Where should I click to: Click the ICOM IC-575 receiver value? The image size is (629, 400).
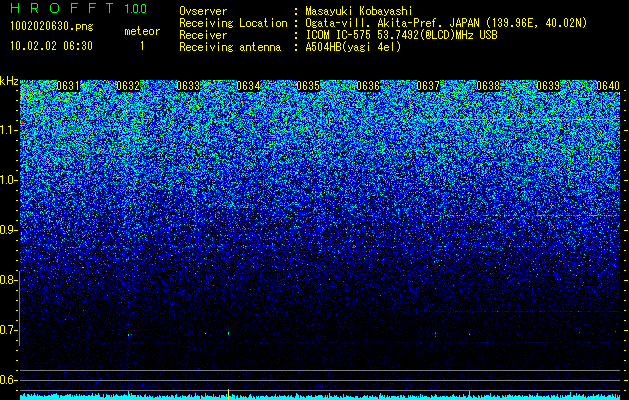tap(401, 35)
